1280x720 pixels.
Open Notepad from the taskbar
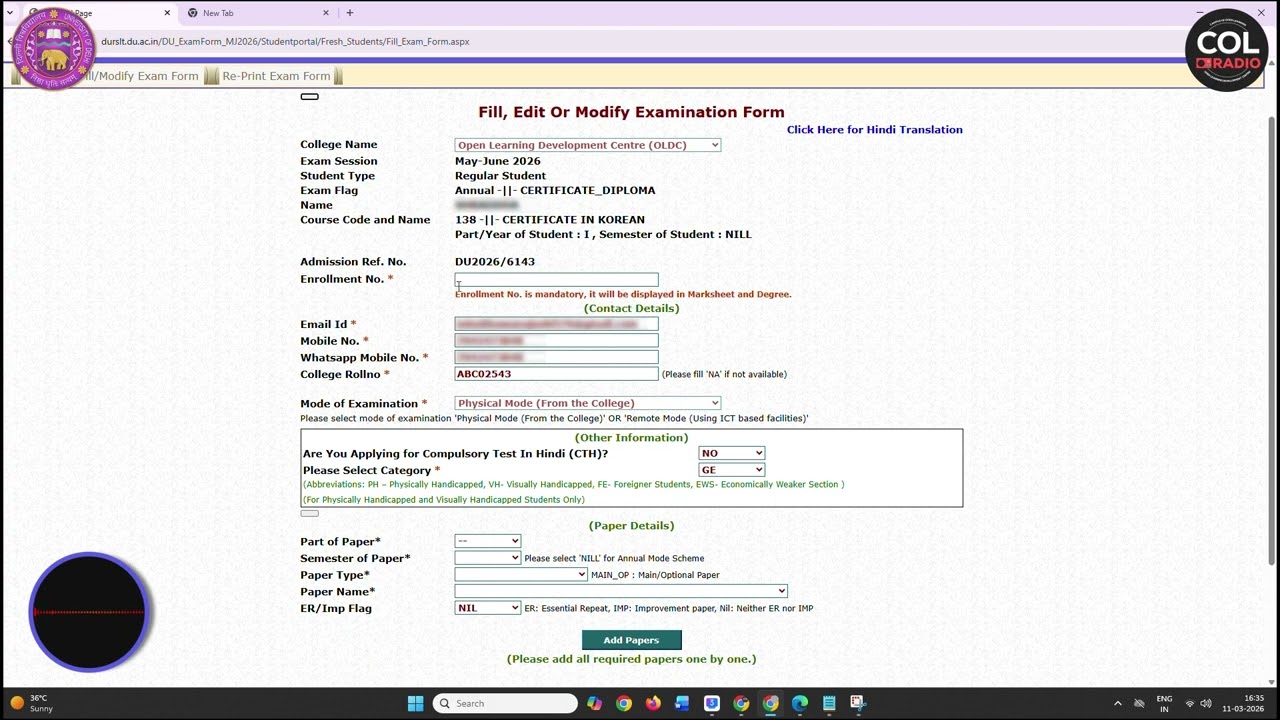tap(829, 703)
